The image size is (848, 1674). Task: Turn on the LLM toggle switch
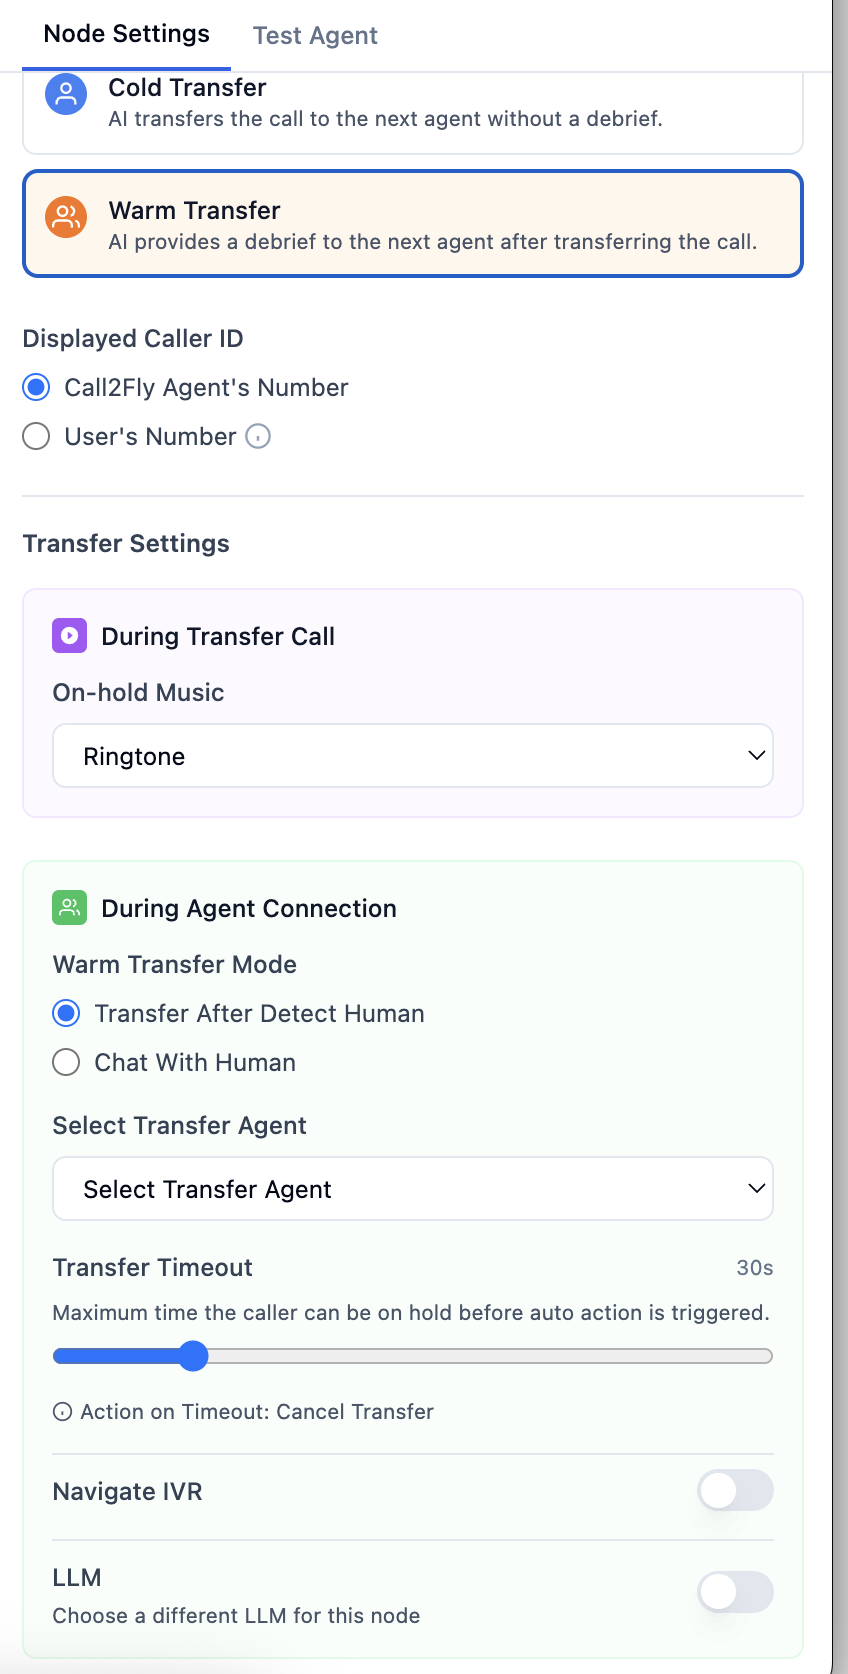pyautogui.click(x=735, y=1592)
